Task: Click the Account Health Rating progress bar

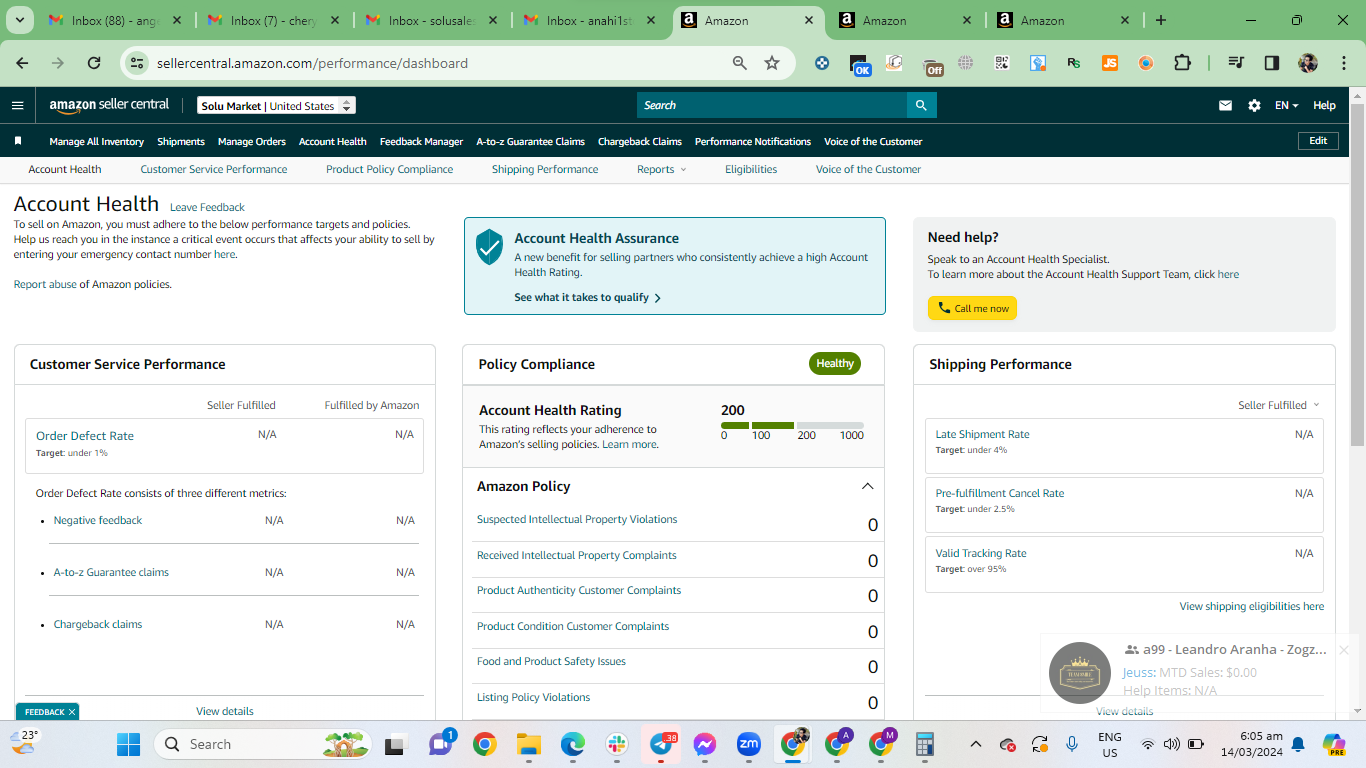Action: pyautogui.click(x=792, y=425)
